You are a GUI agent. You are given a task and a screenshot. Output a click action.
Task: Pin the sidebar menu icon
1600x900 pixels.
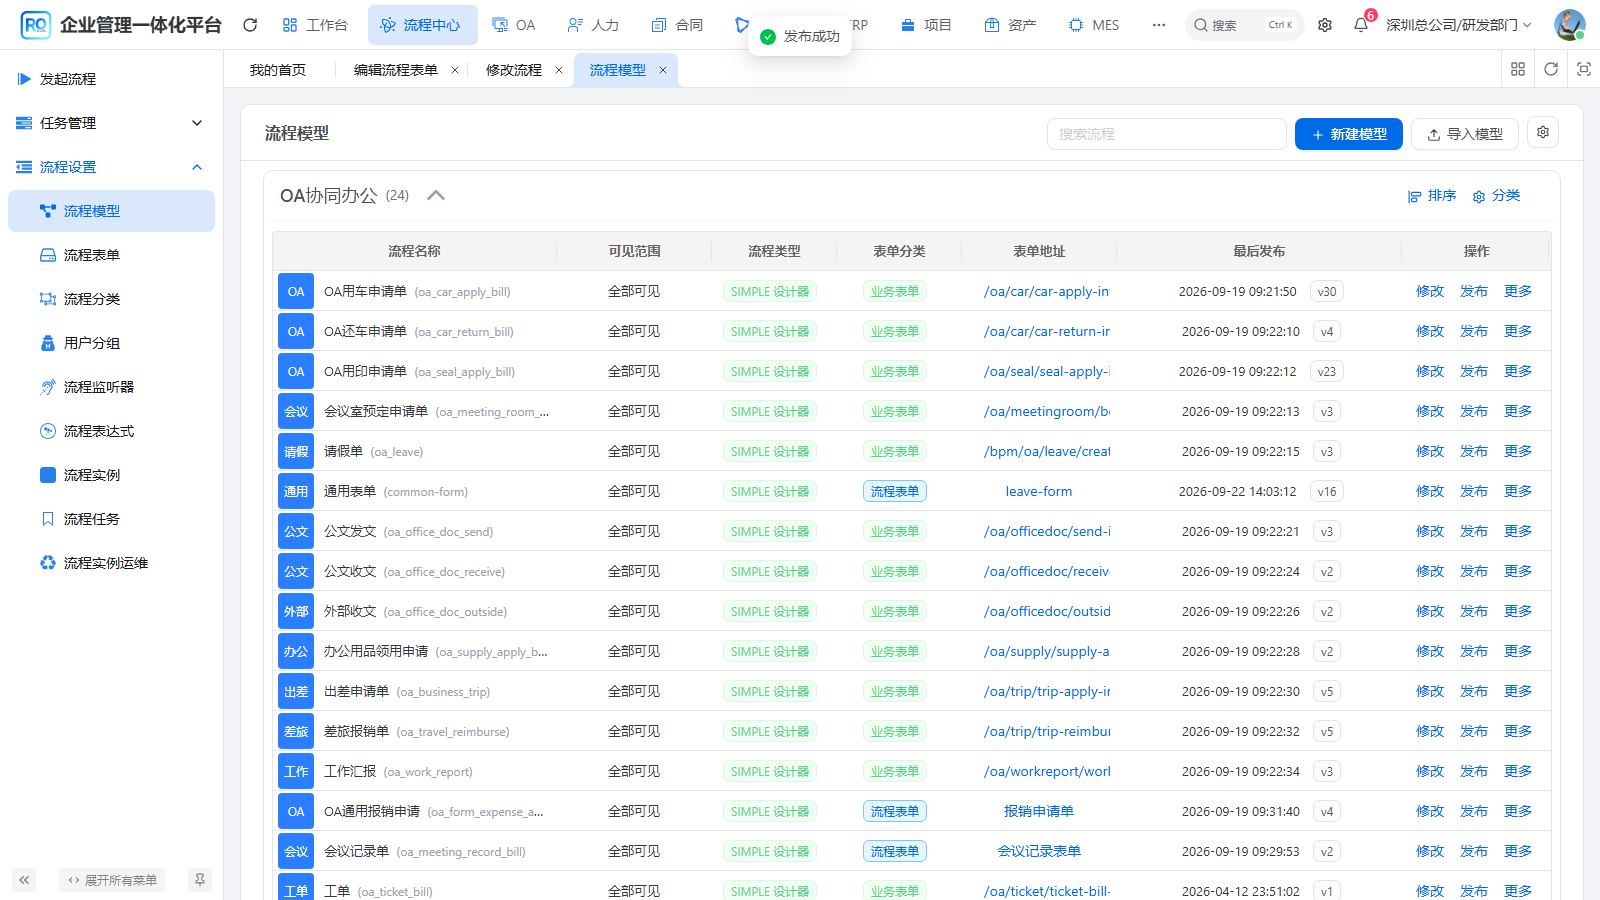[200, 880]
